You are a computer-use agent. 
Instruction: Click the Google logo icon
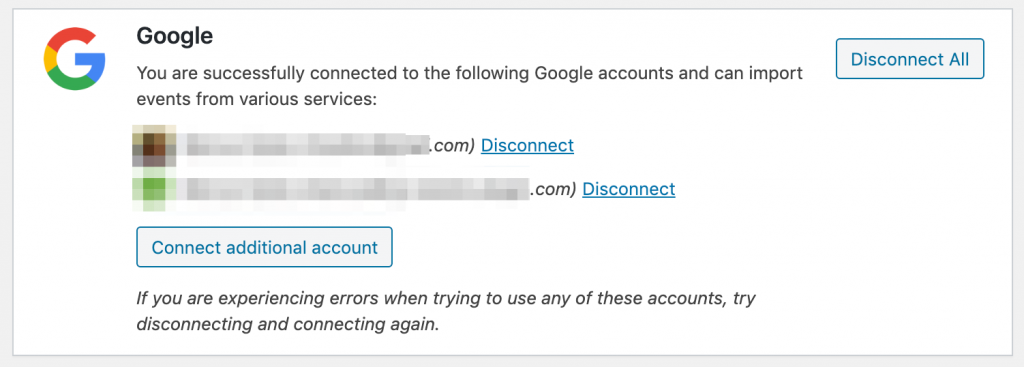[x=74, y=59]
